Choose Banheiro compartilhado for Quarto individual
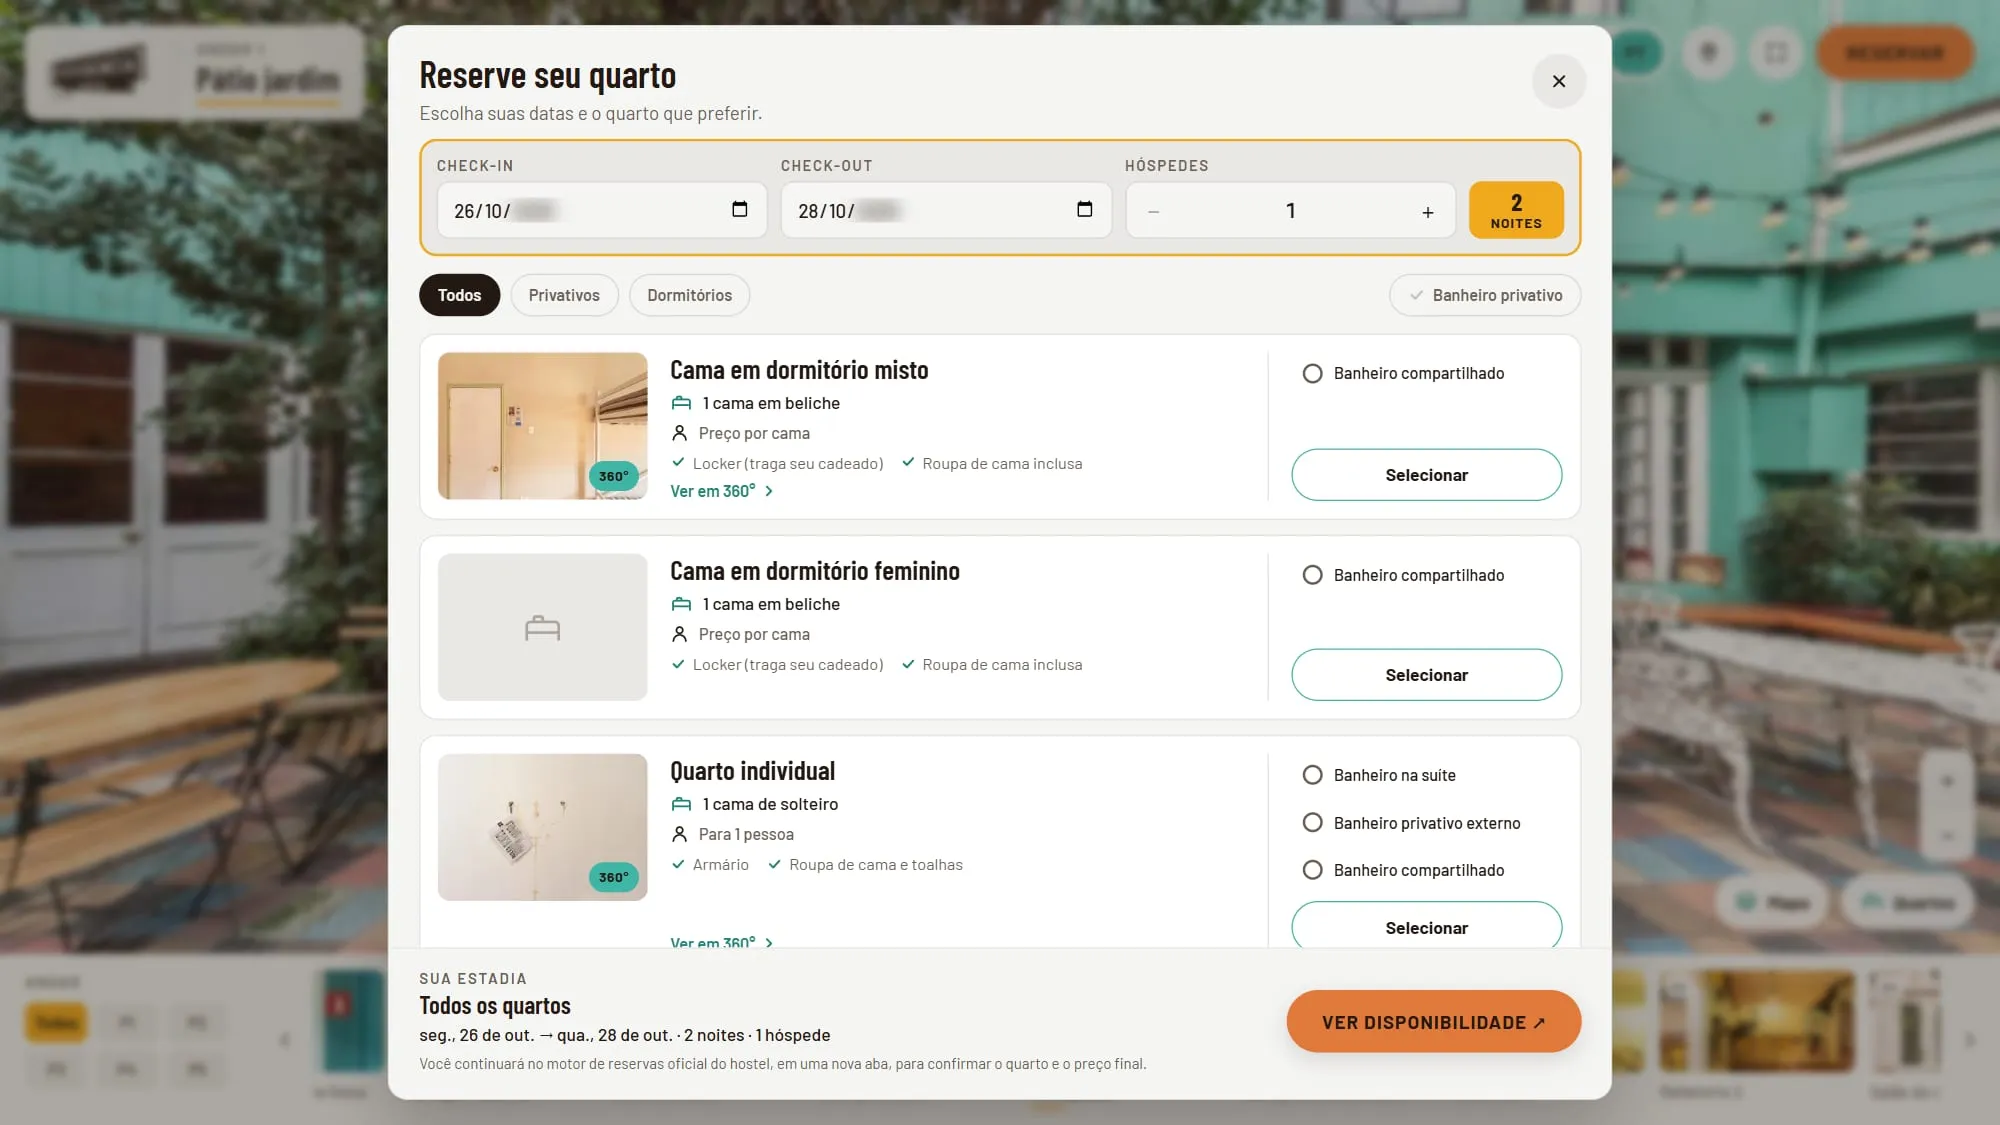 [x=1312, y=870]
